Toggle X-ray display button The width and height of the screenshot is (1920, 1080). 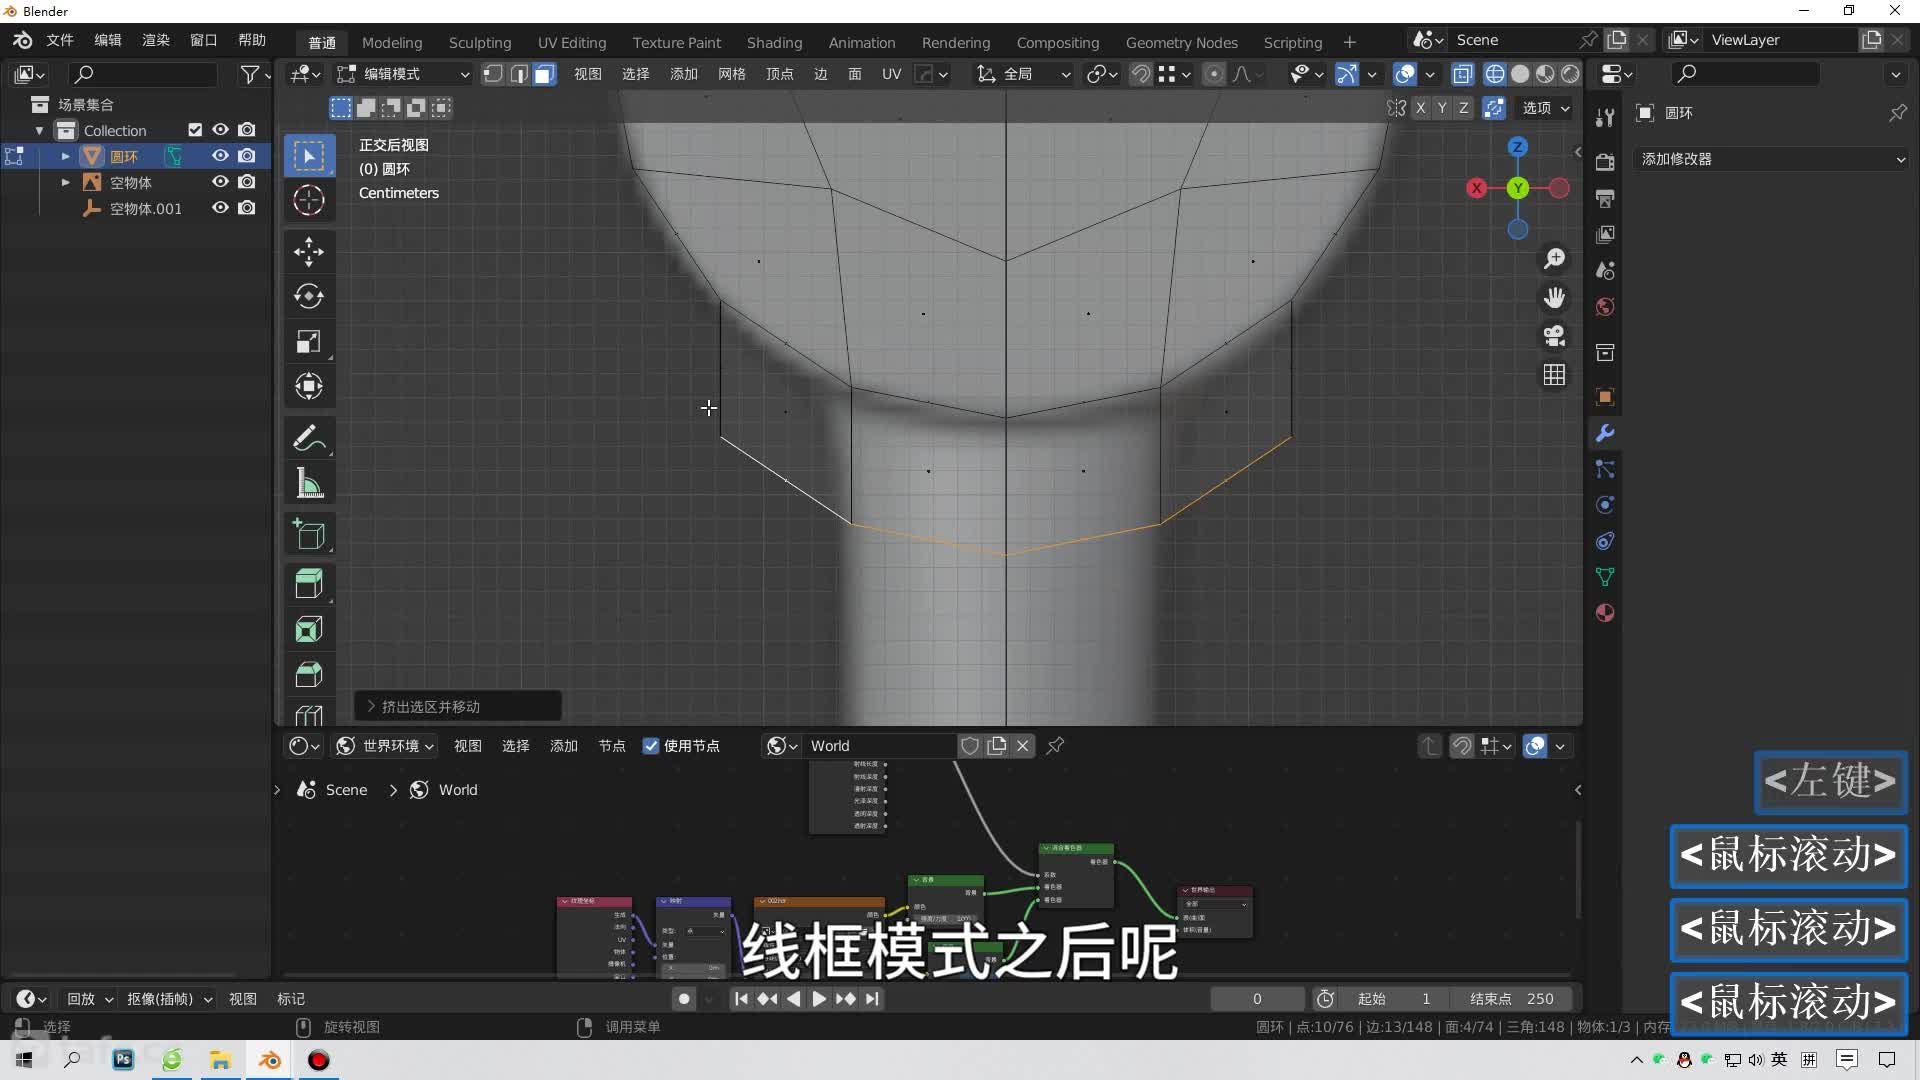[x=1462, y=74]
